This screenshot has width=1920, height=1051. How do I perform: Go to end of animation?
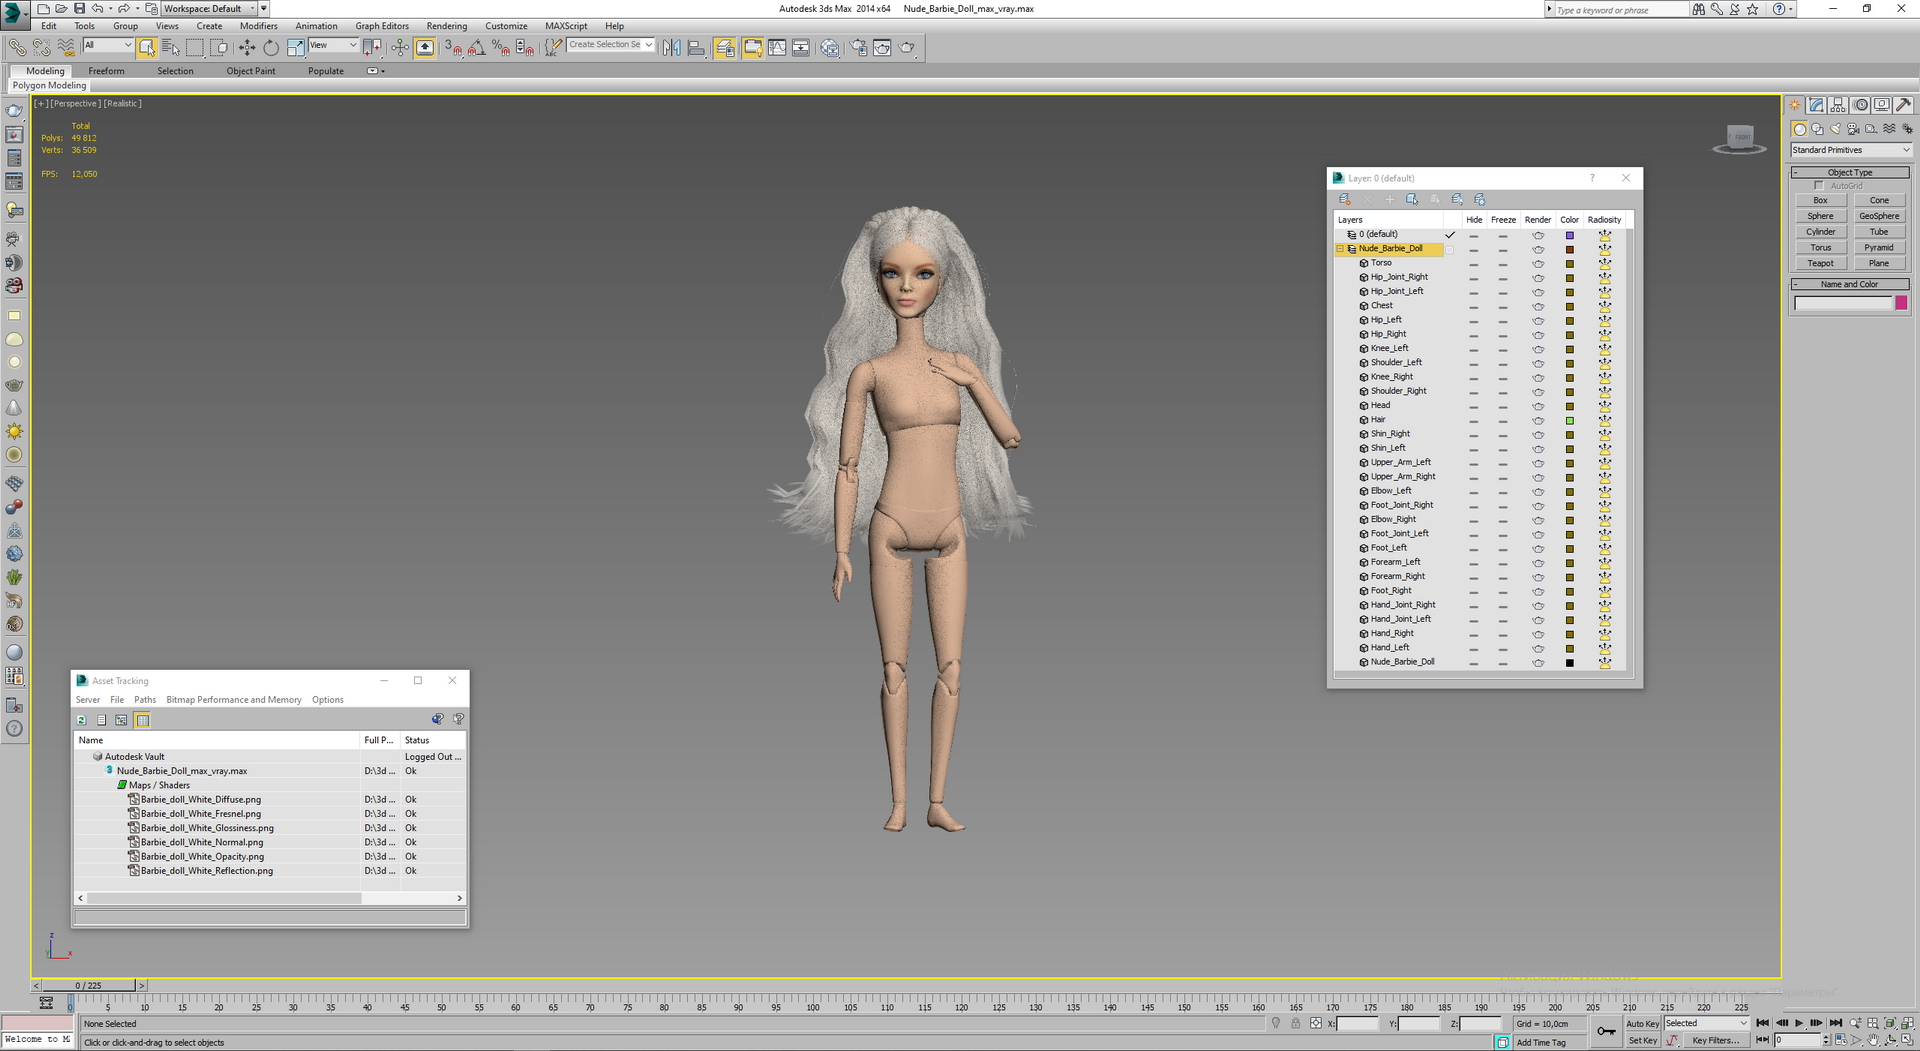pyautogui.click(x=1835, y=1023)
